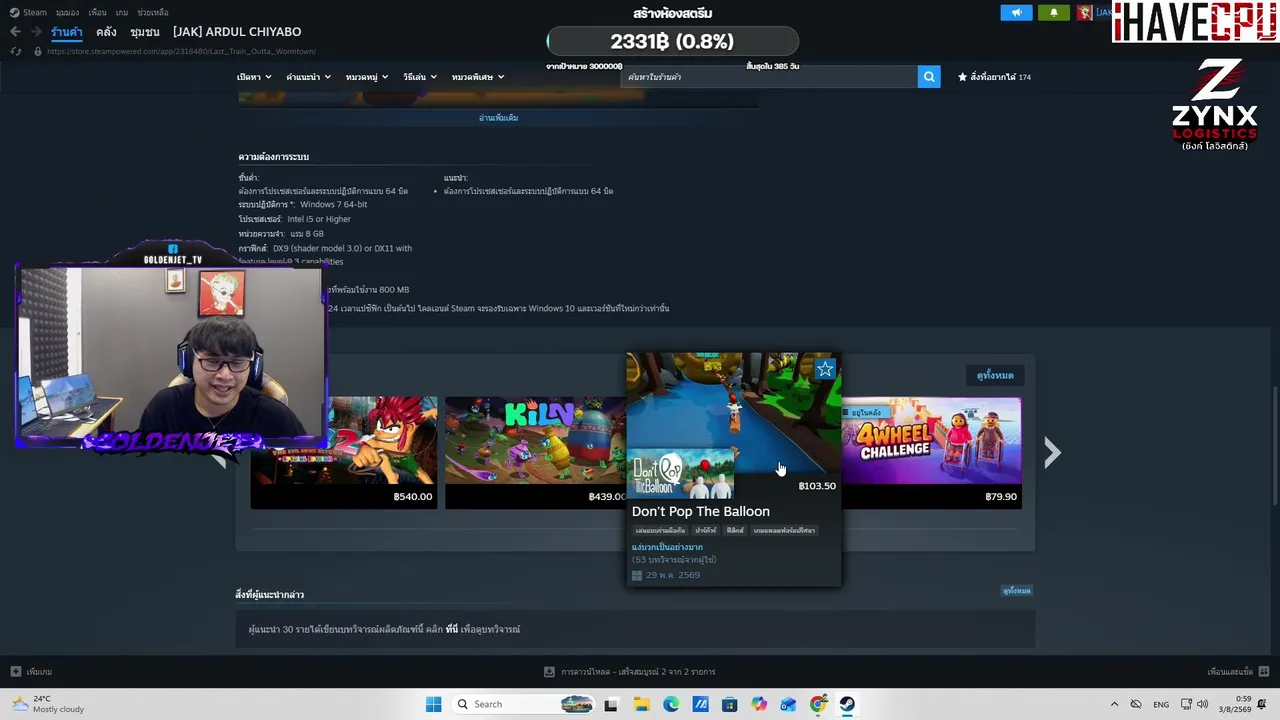
Task: Switch to the ชุมชน (Community) tab
Action: [145, 32]
